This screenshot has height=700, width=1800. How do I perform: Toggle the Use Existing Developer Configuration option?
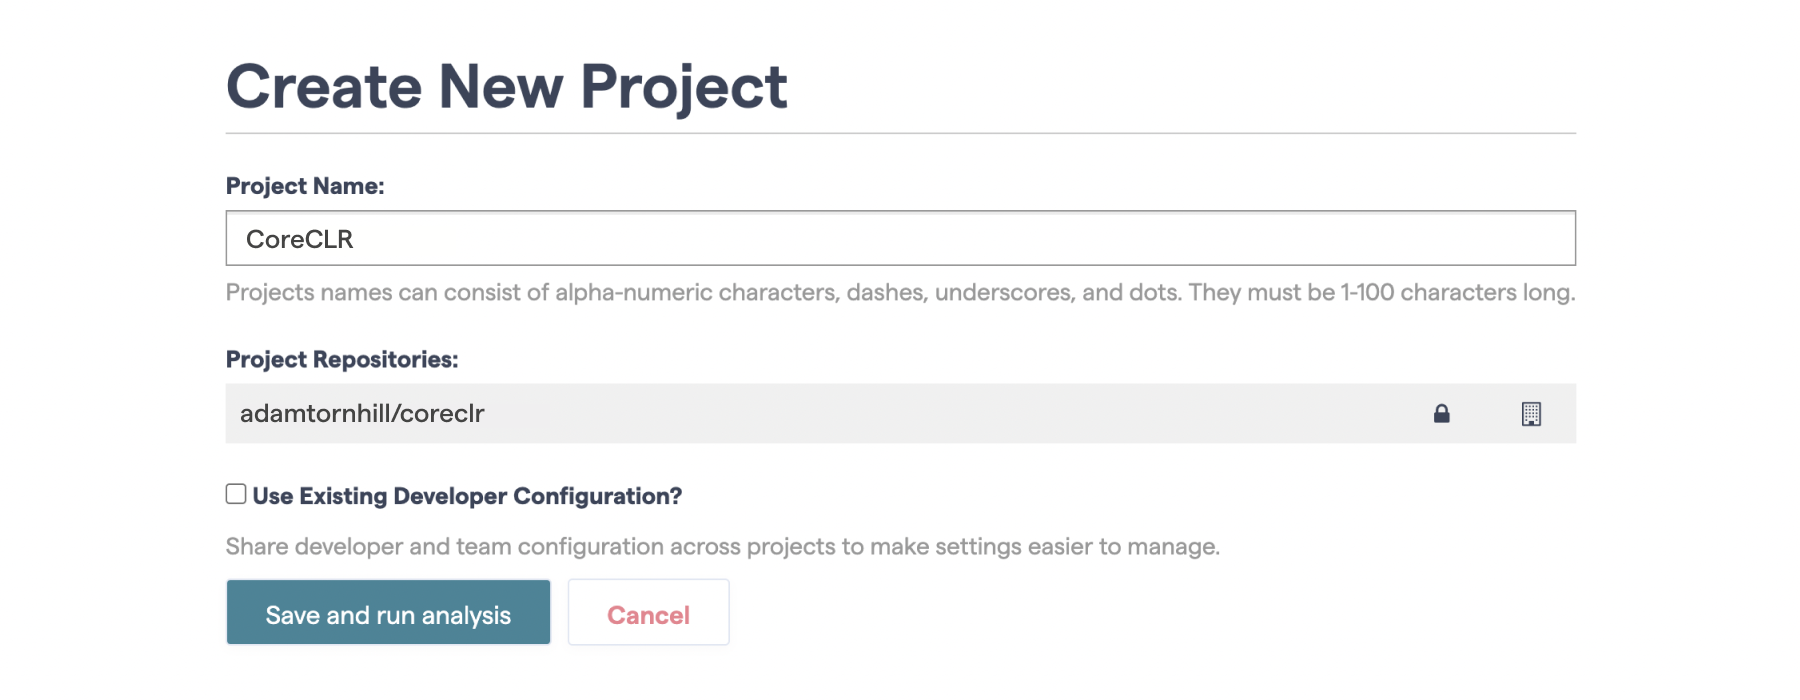(x=235, y=492)
